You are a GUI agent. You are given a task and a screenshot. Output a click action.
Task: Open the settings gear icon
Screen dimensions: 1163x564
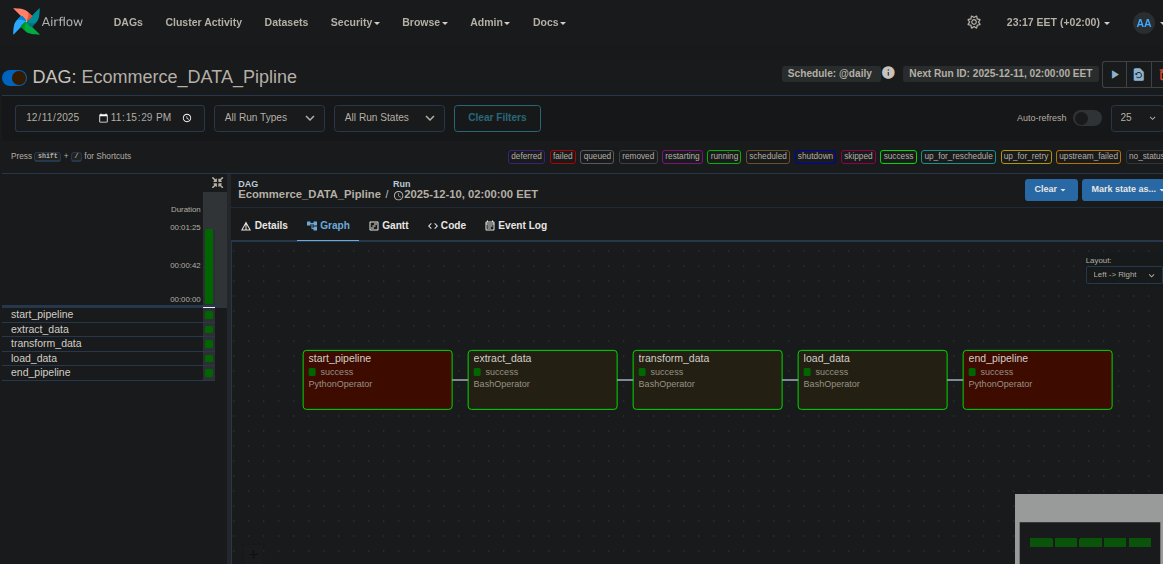click(x=974, y=22)
